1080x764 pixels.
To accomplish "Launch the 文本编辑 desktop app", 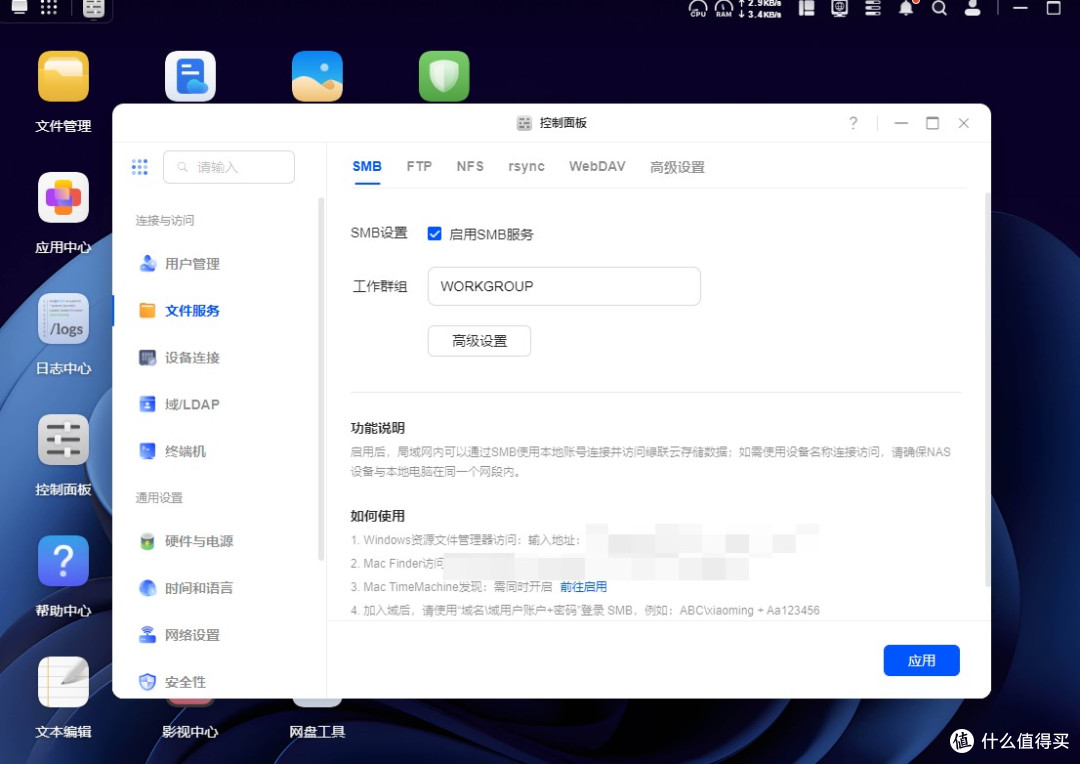I will tap(63, 683).
